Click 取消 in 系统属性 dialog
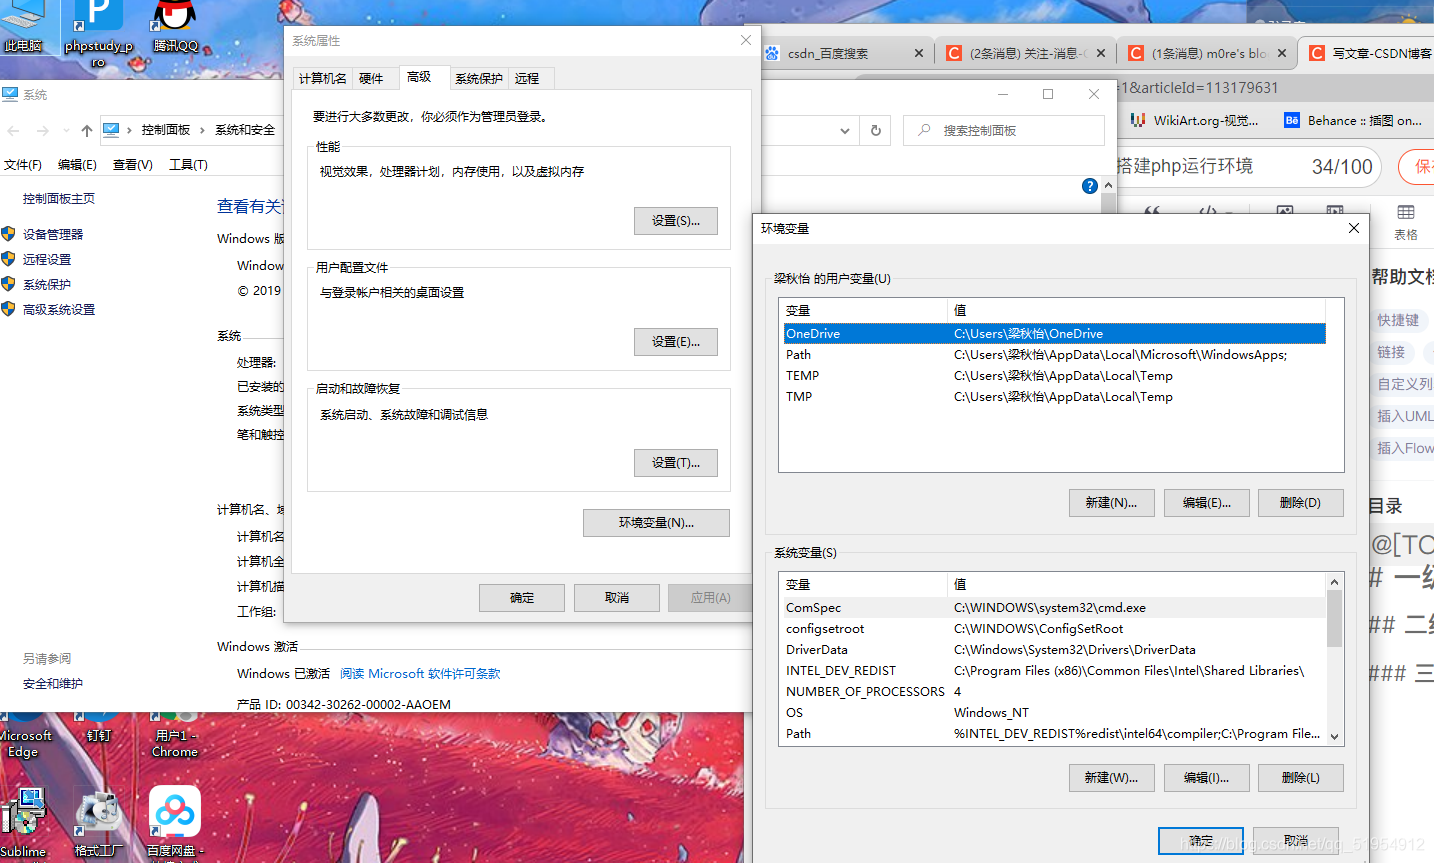Viewport: 1434px width, 863px height. coord(617,598)
